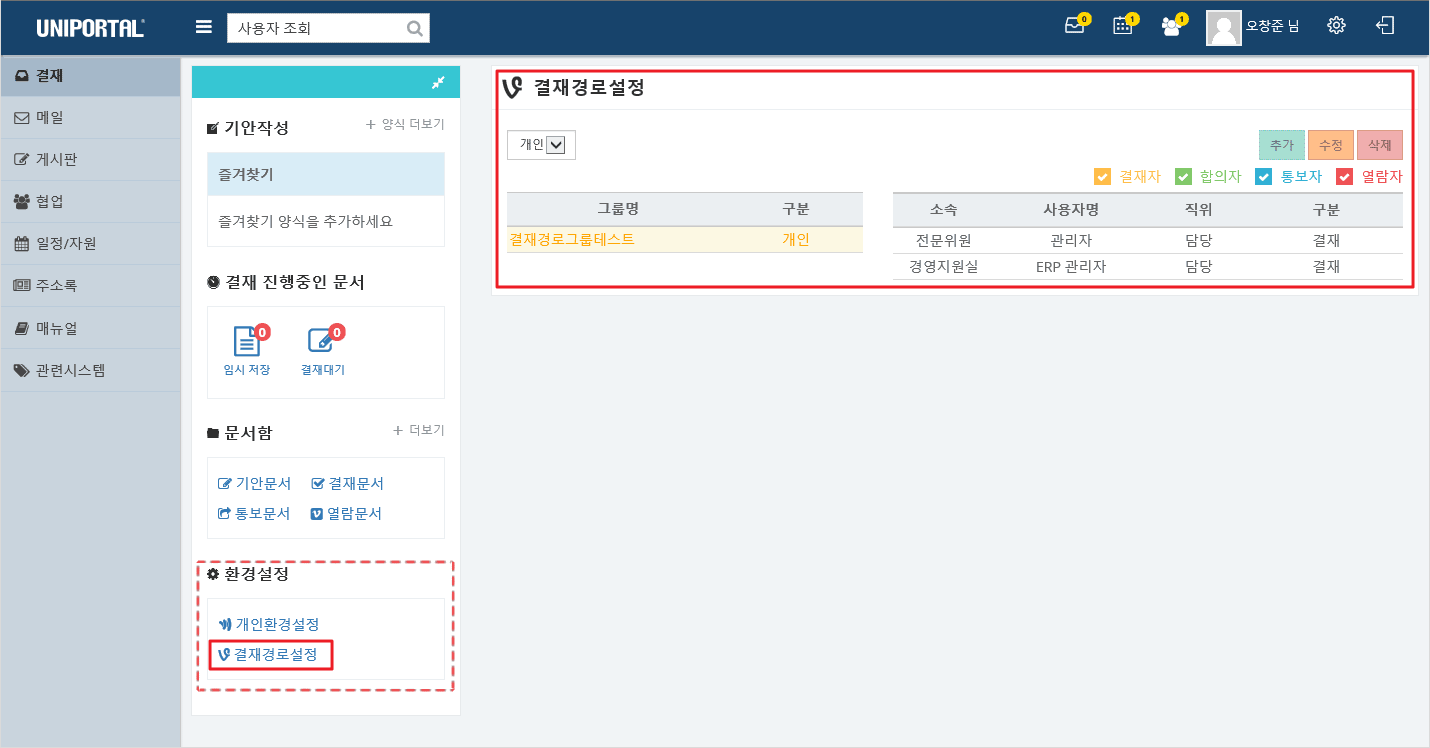
Task: Open the 주소록 sidebar menu
Action: 90,286
